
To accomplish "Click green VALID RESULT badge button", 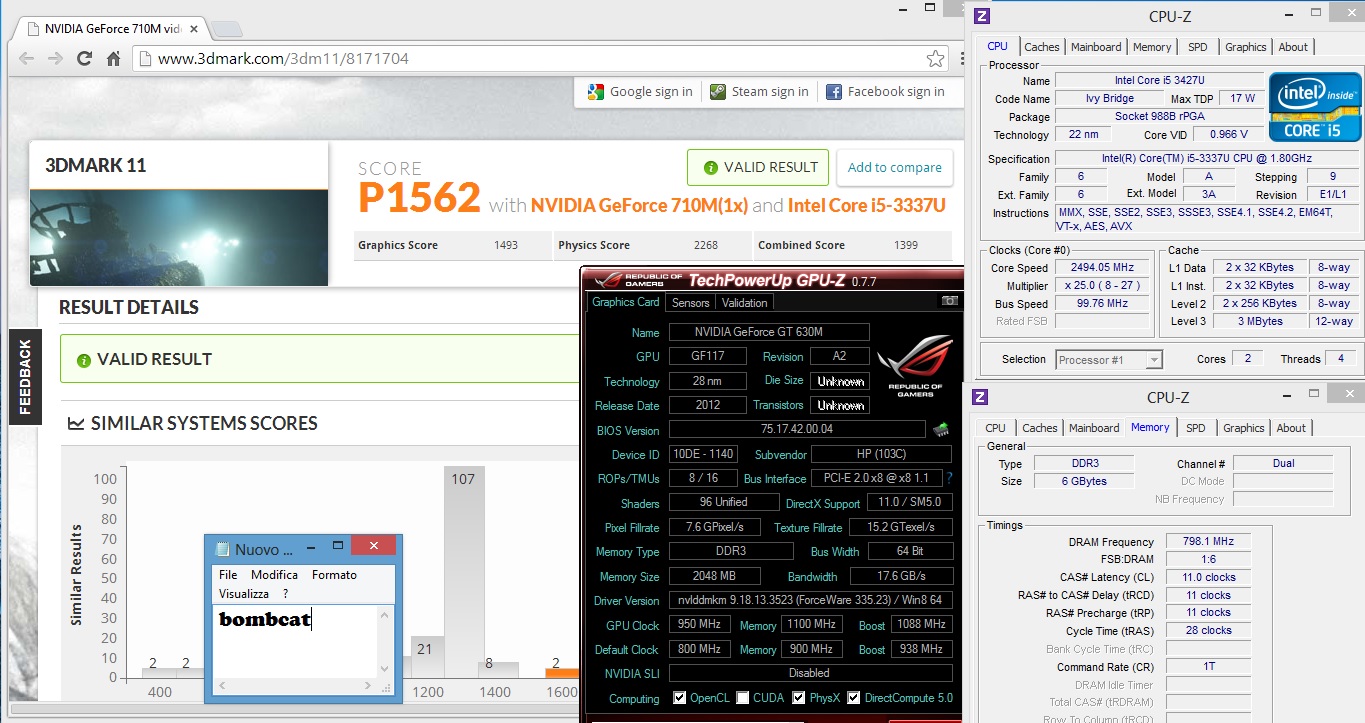I will coord(760,167).
